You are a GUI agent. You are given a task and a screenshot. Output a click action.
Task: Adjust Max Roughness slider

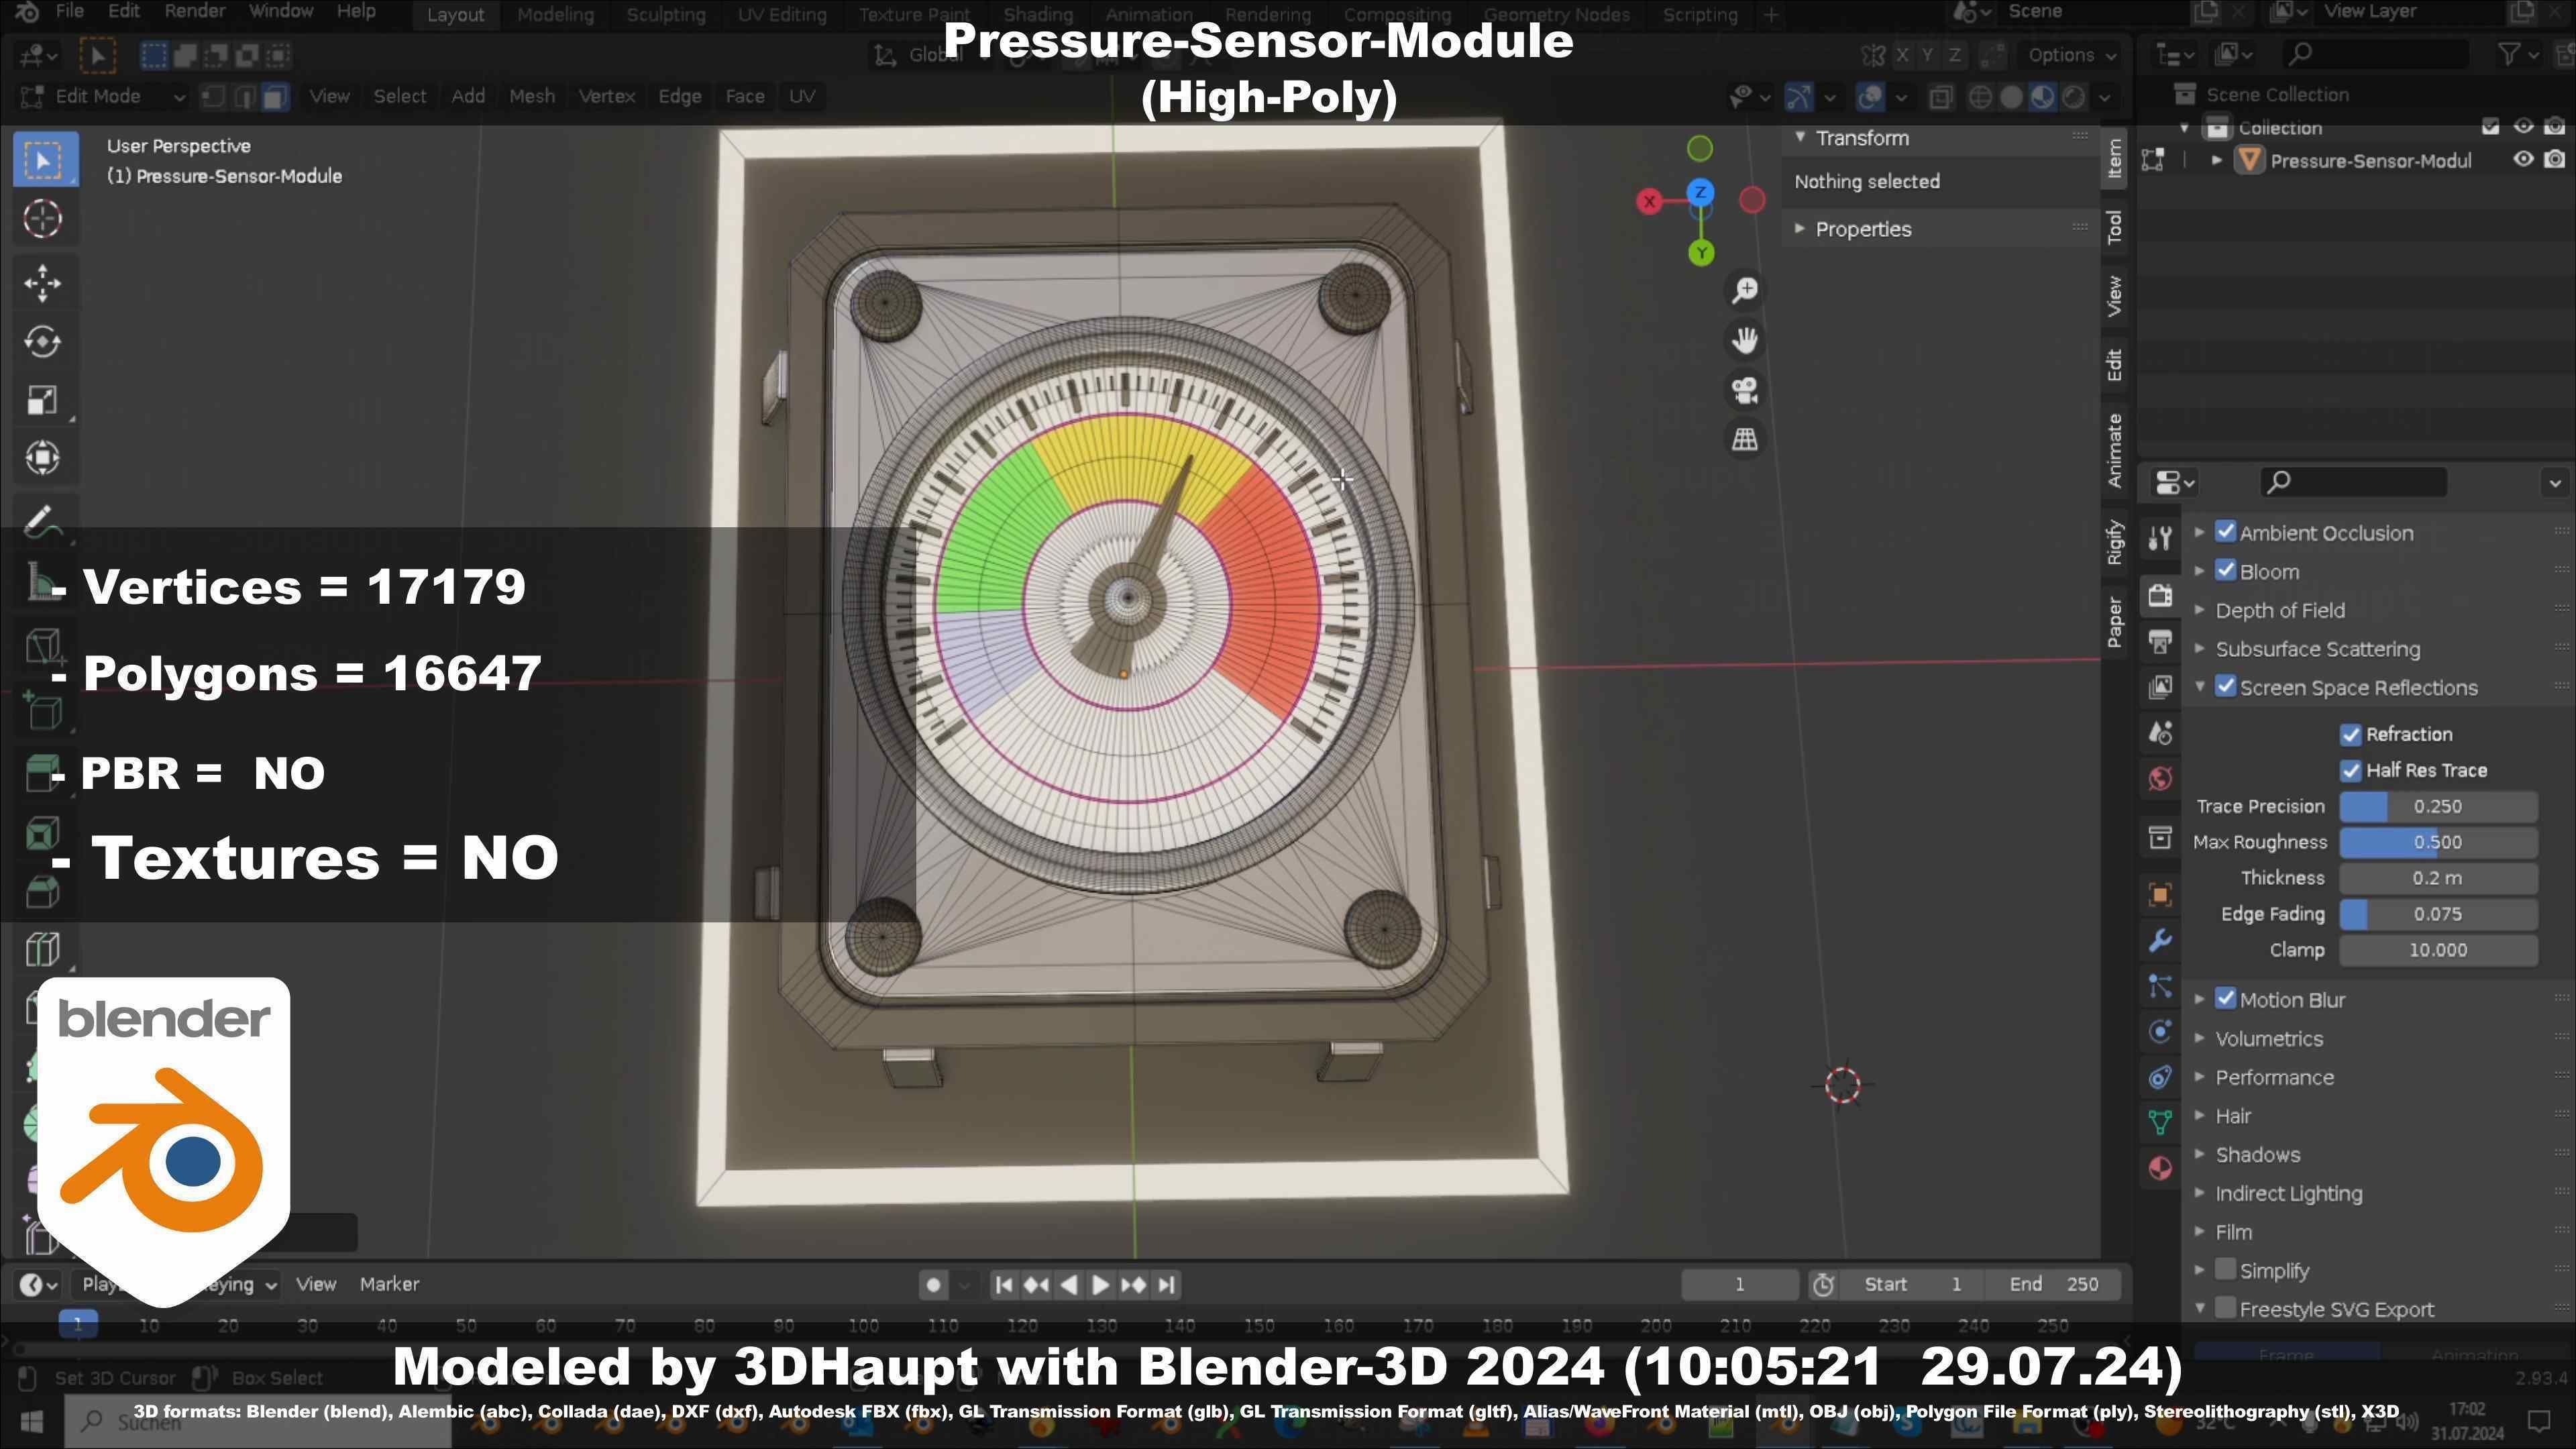(2438, 843)
